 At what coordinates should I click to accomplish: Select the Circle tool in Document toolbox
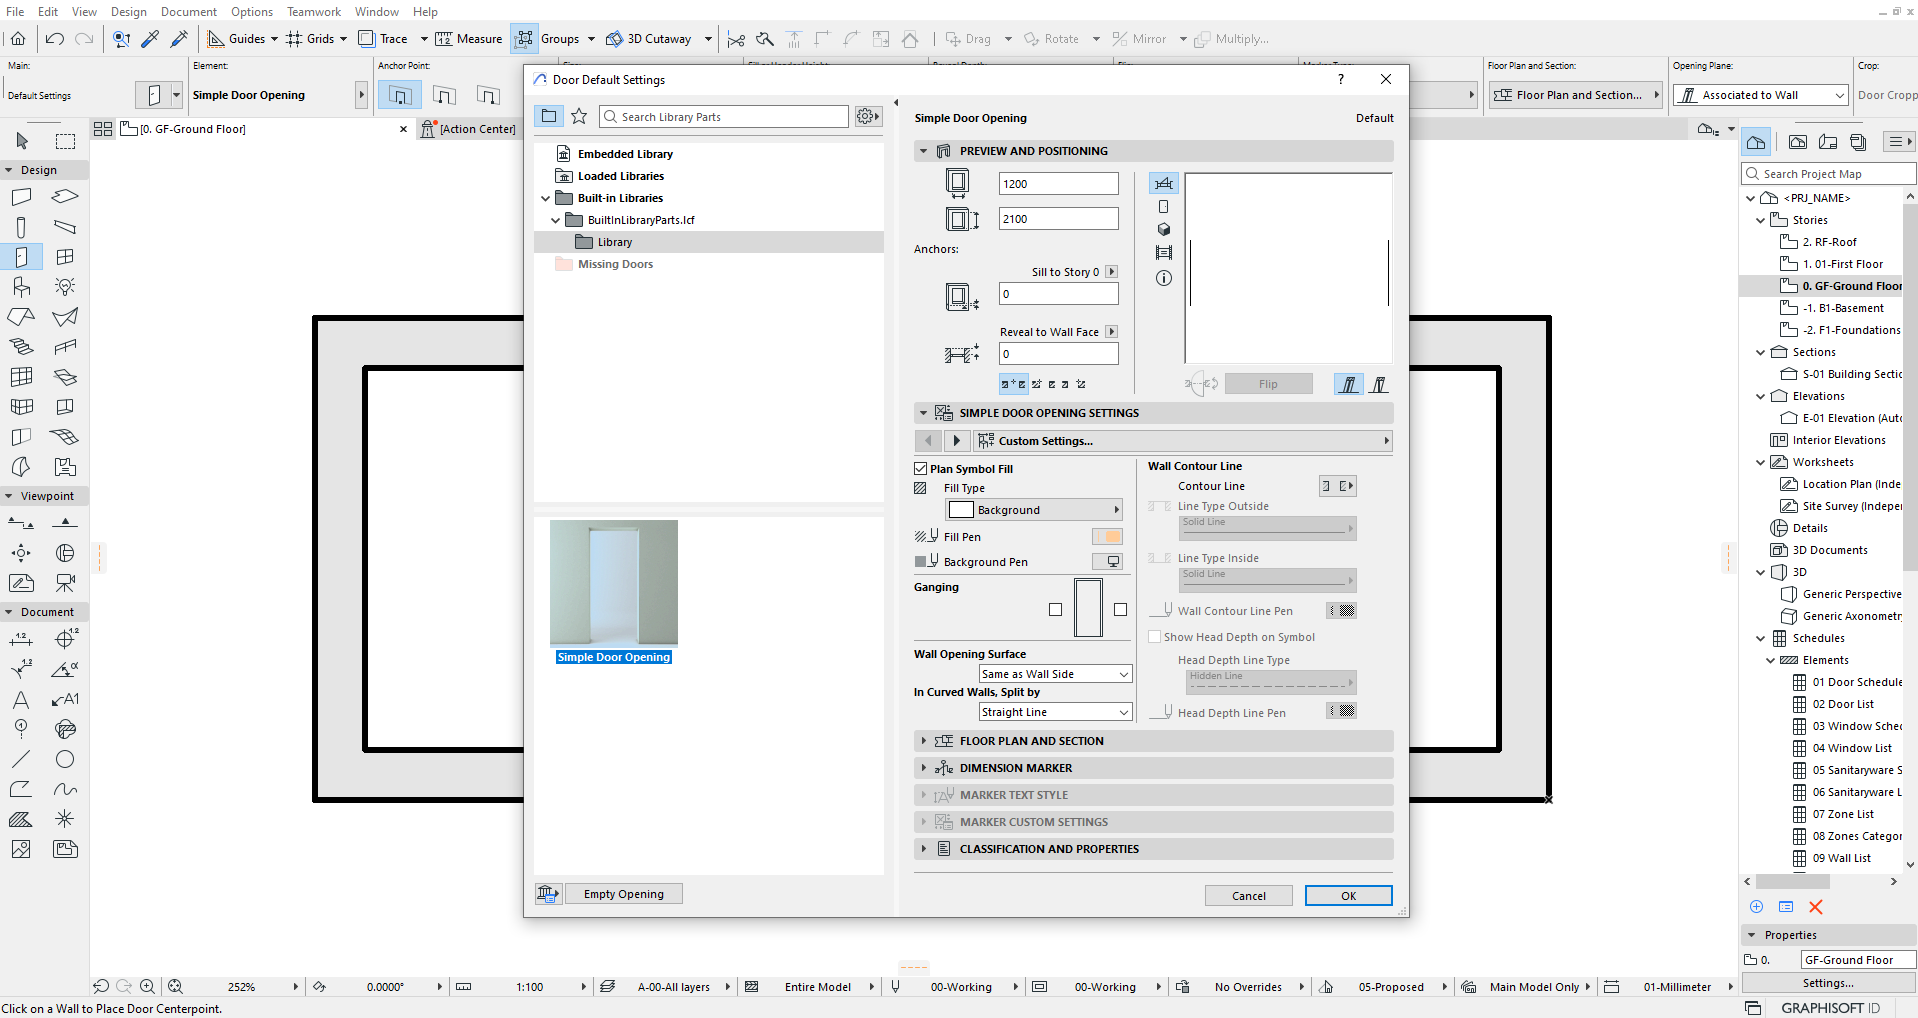pyautogui.click(x=65, y=759)
